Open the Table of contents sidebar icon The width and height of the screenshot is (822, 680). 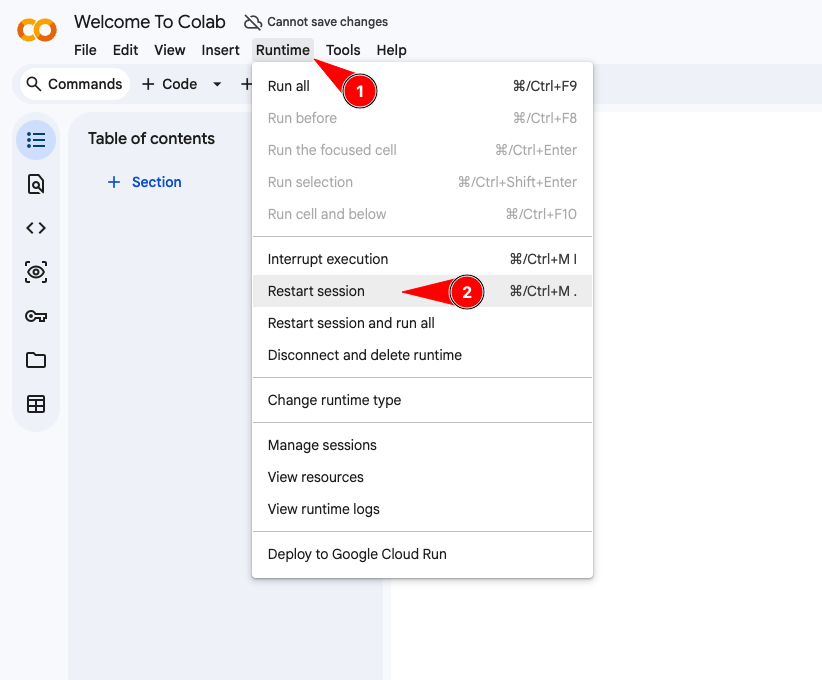(x=36, y=140)
